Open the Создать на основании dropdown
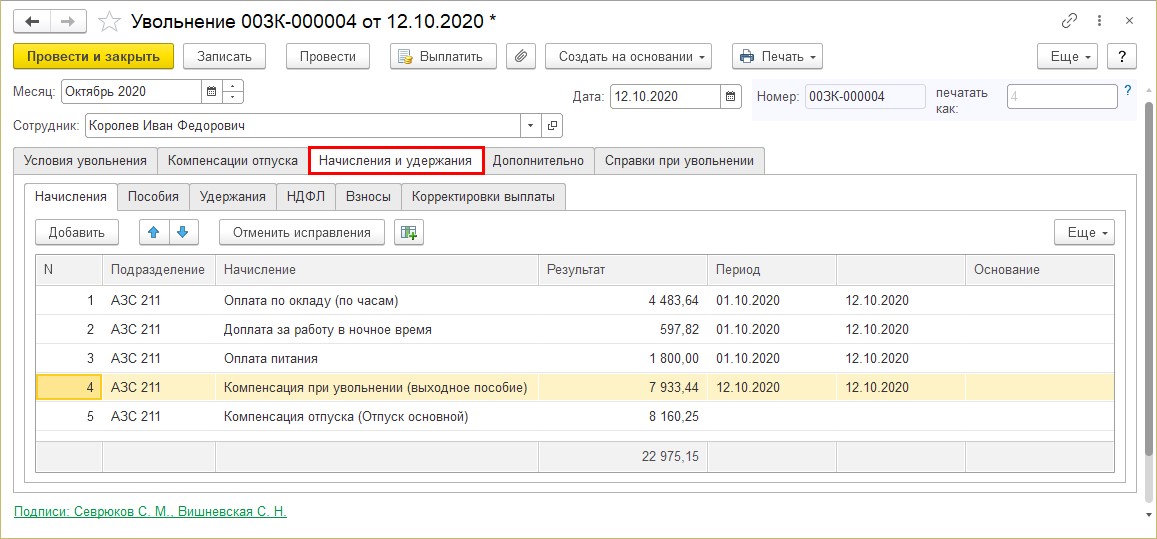 (x=629, y=56)
